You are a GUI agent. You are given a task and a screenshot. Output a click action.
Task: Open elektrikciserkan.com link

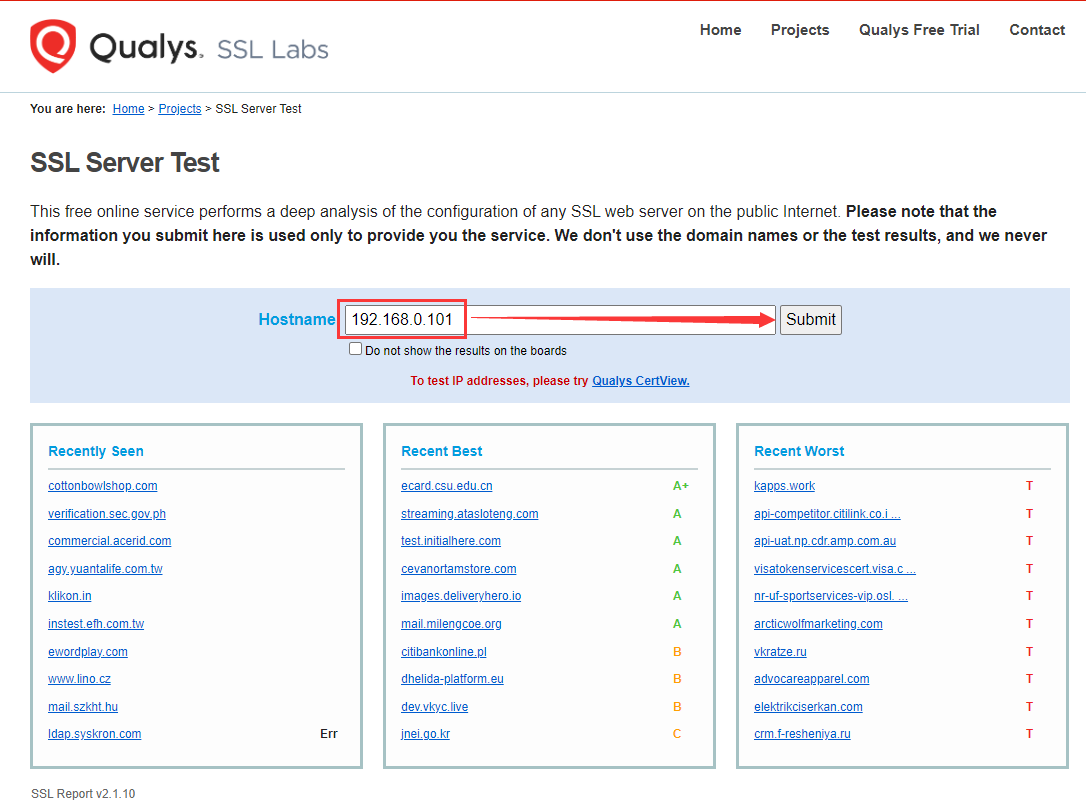coord(808,707)
